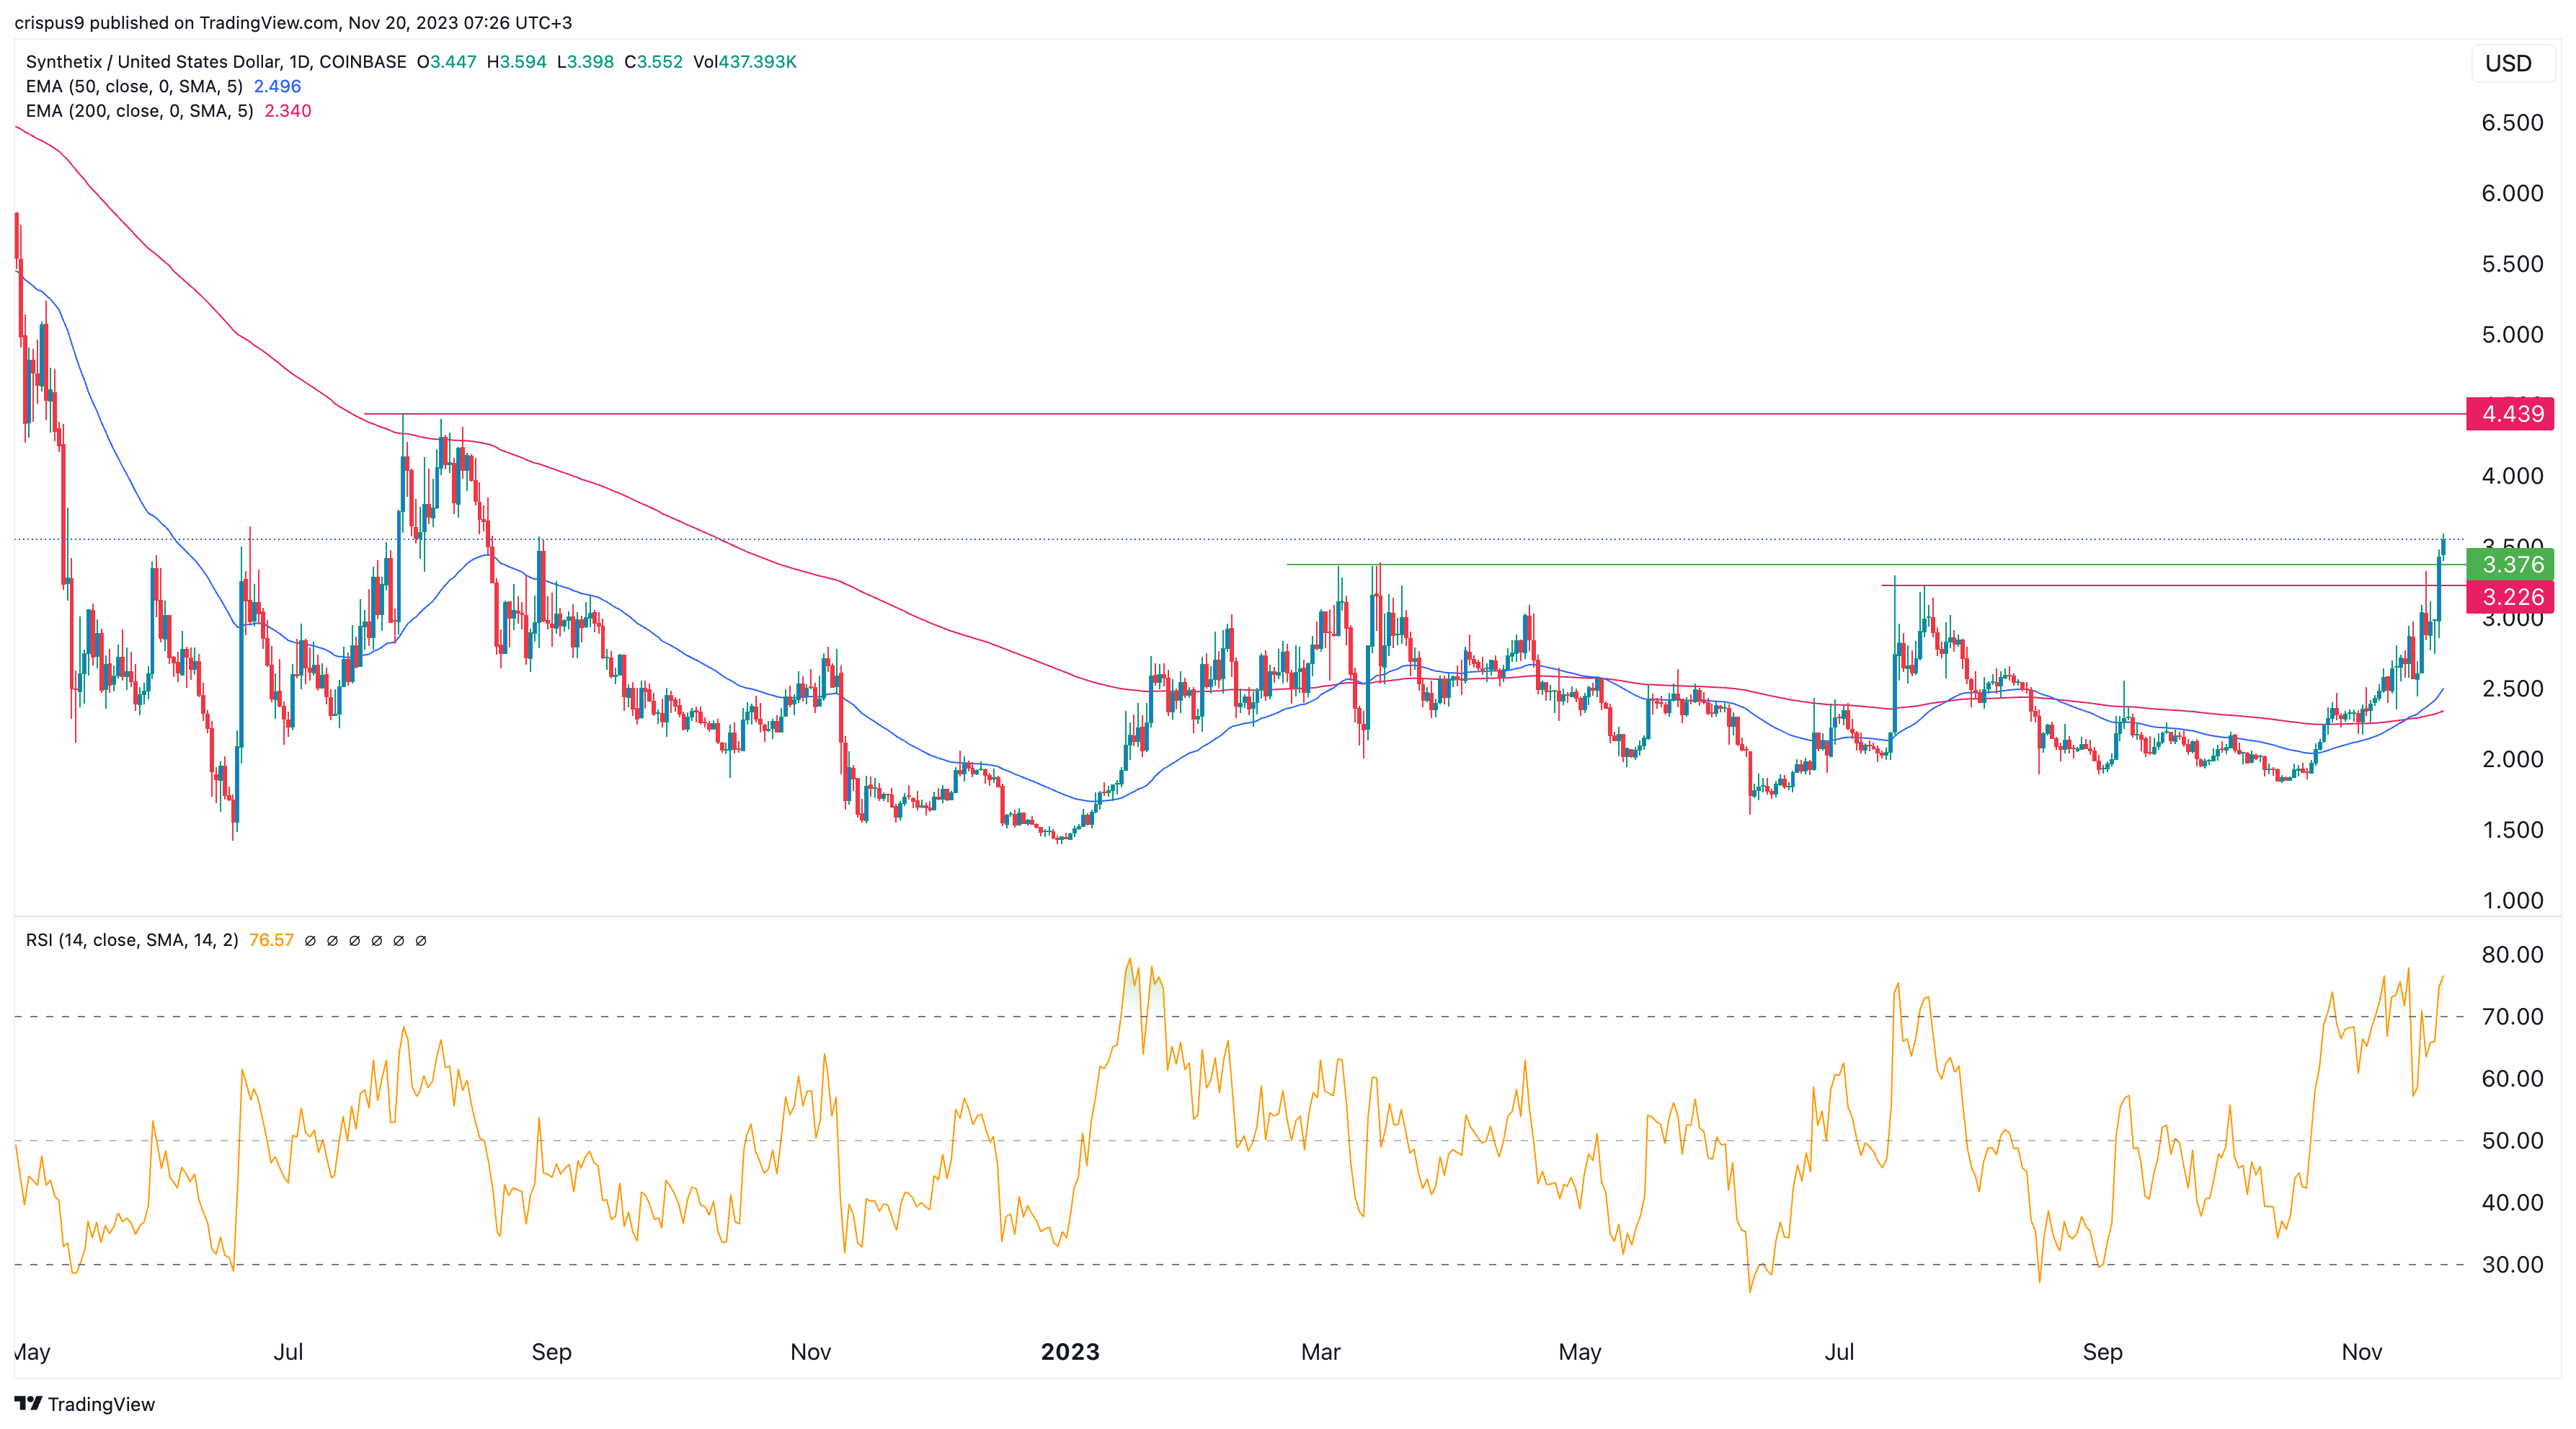
Task: Select the 3.376 green price label
Action: click(2510, 565)
